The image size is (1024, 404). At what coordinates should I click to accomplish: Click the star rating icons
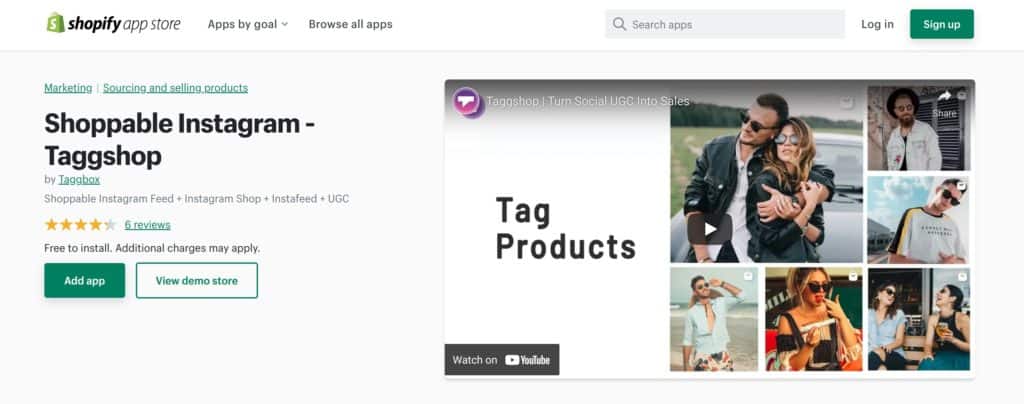pyautogui.click(x=80, y=225)
